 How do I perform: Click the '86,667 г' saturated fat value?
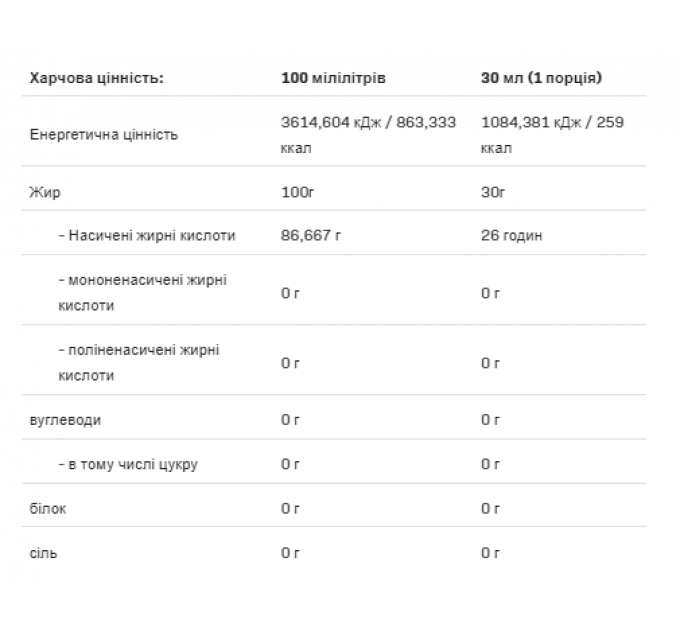[x=311, y=235]
